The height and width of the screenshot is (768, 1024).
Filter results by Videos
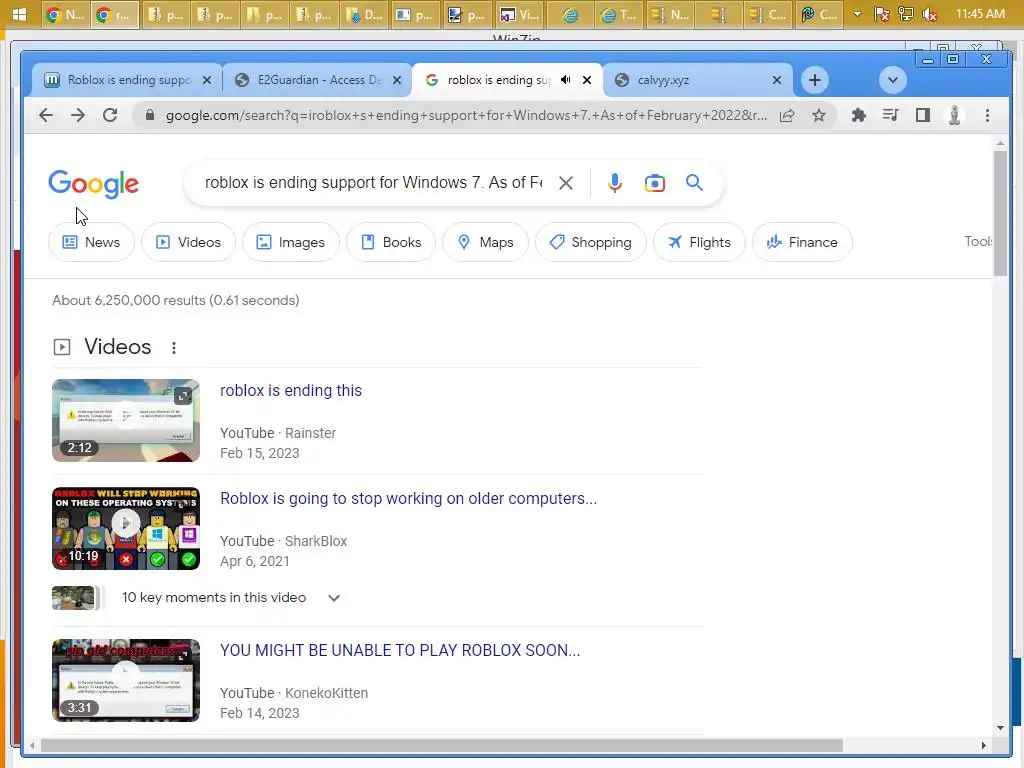click(188, 242)
